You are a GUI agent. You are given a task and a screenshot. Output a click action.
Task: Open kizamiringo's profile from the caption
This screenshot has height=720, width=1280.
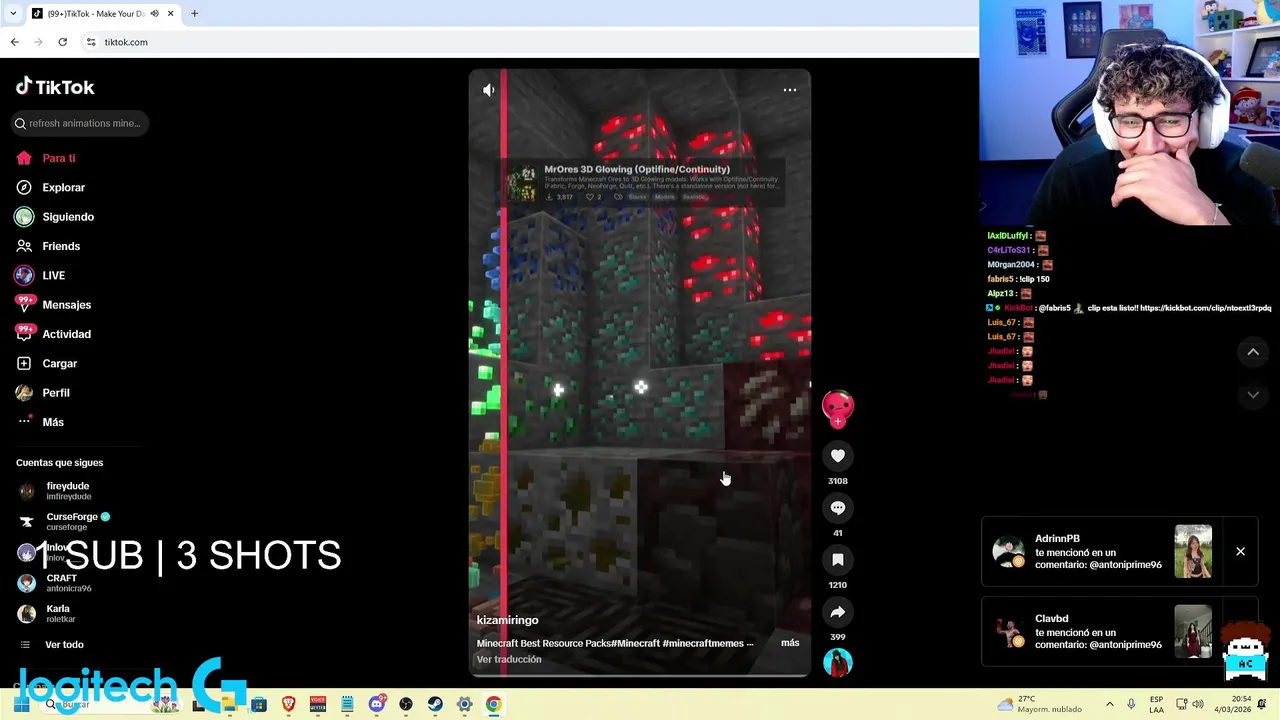click(x=507, y=620)
